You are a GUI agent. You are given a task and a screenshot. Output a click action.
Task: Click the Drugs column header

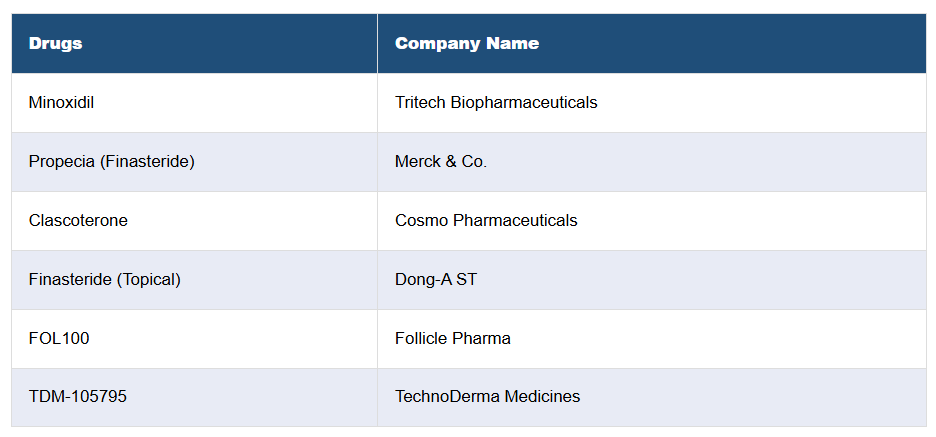[56, 44]
